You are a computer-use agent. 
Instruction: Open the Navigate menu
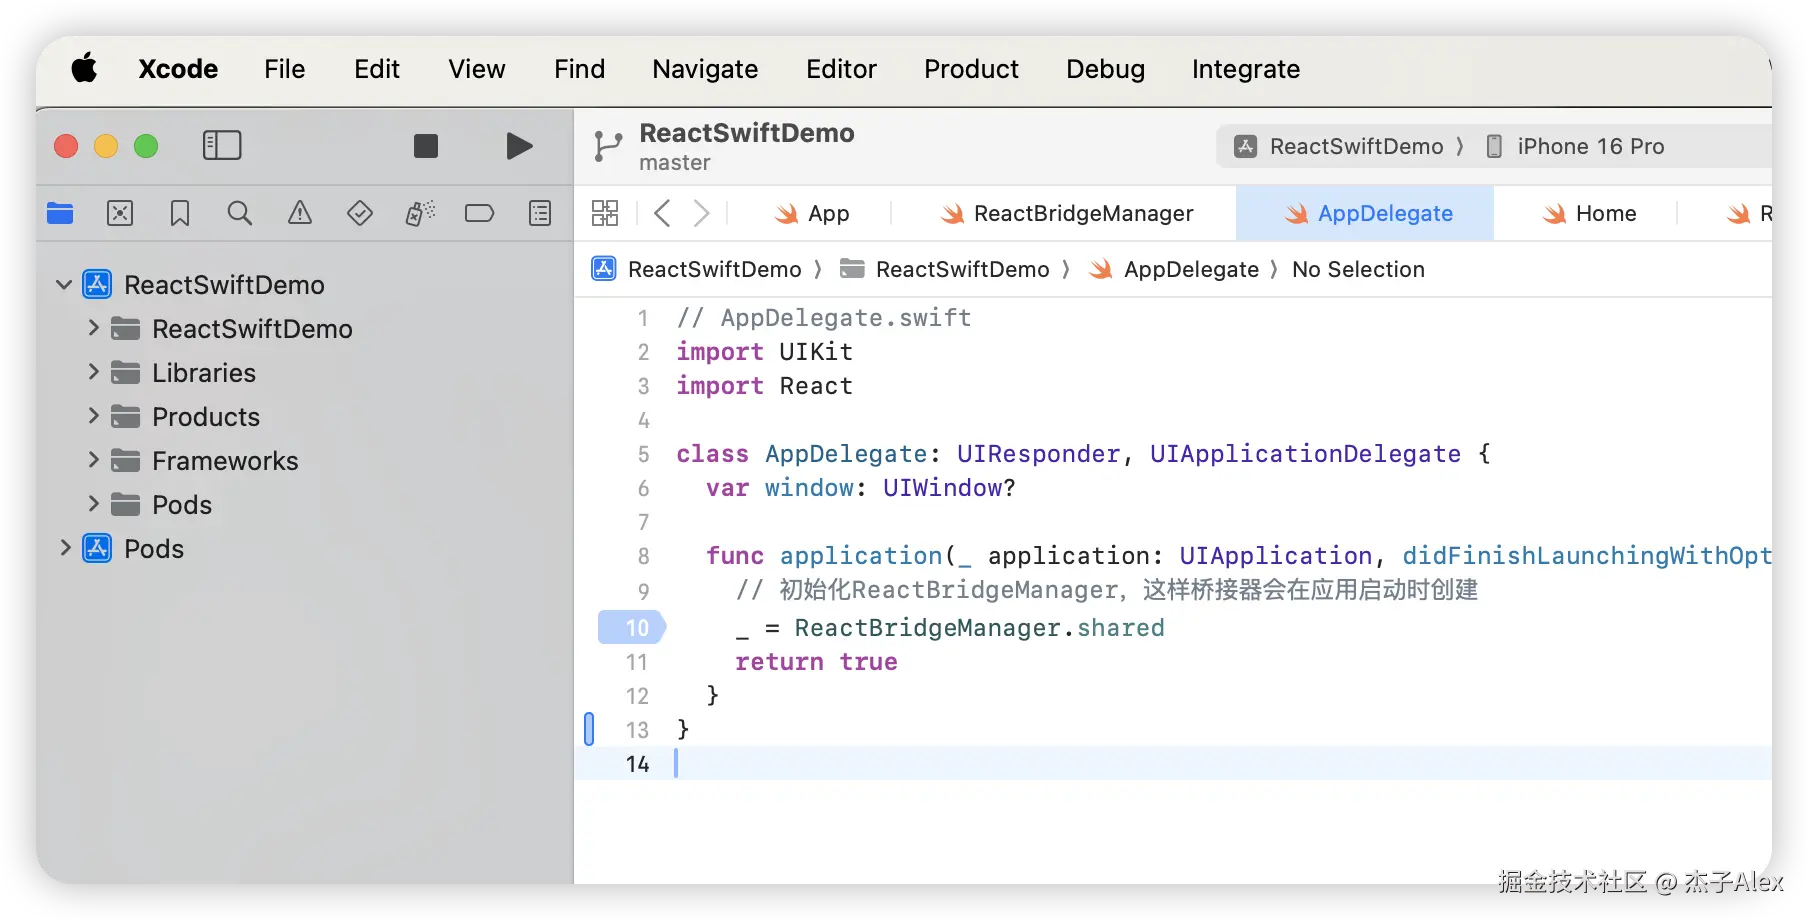705,69
